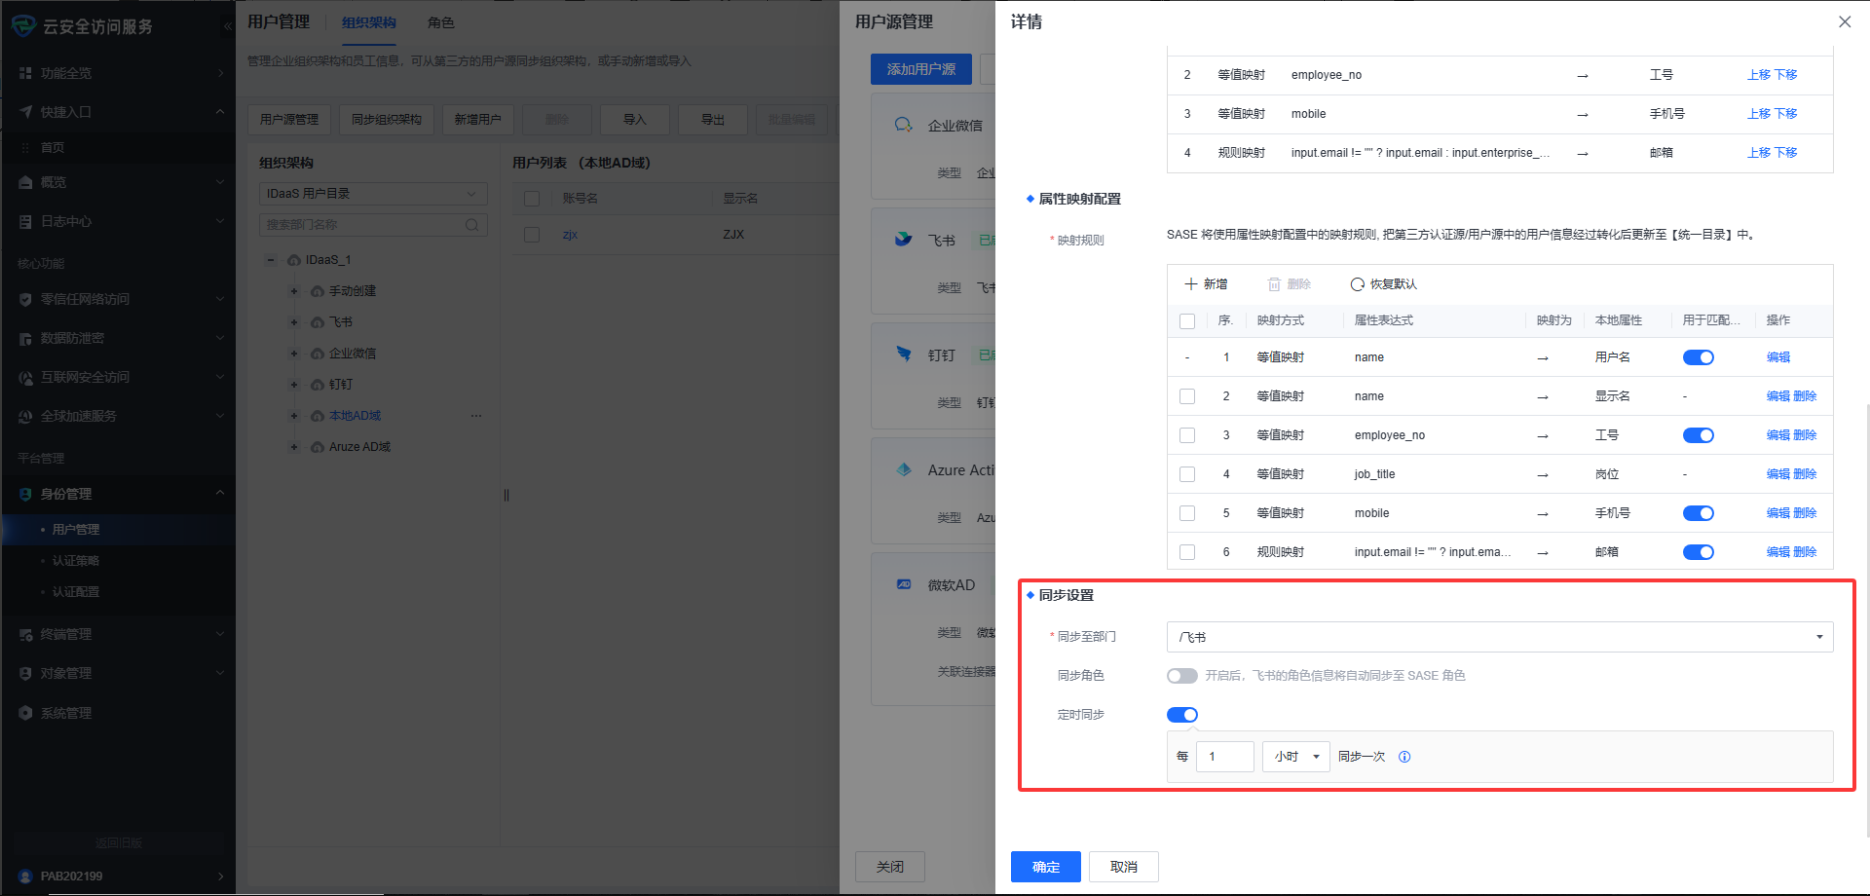1870x896 pixels.
Task: Click the info icon beside 同步一次
Action: 1404,757
